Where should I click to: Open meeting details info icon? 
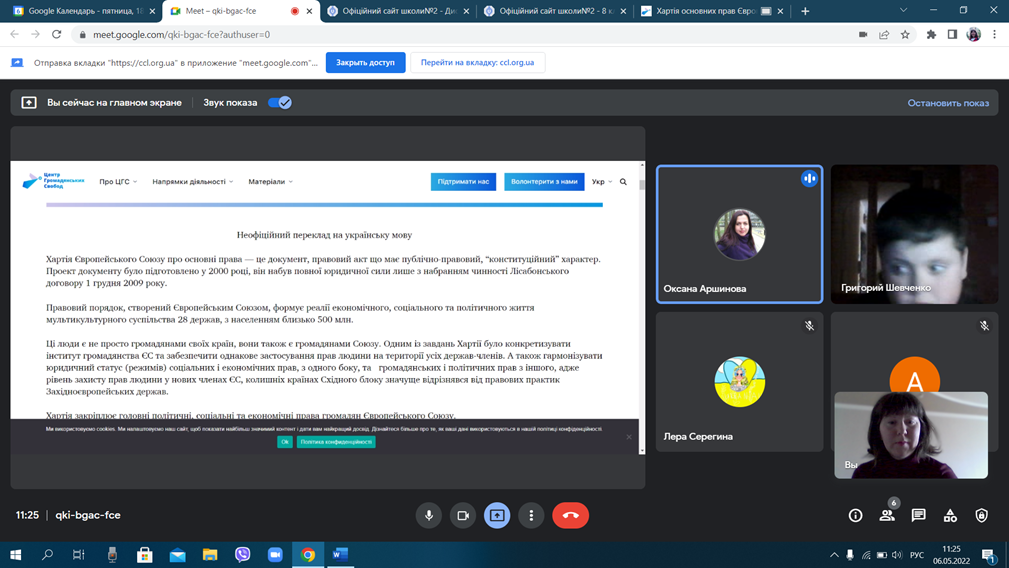(x=855, y=515)
